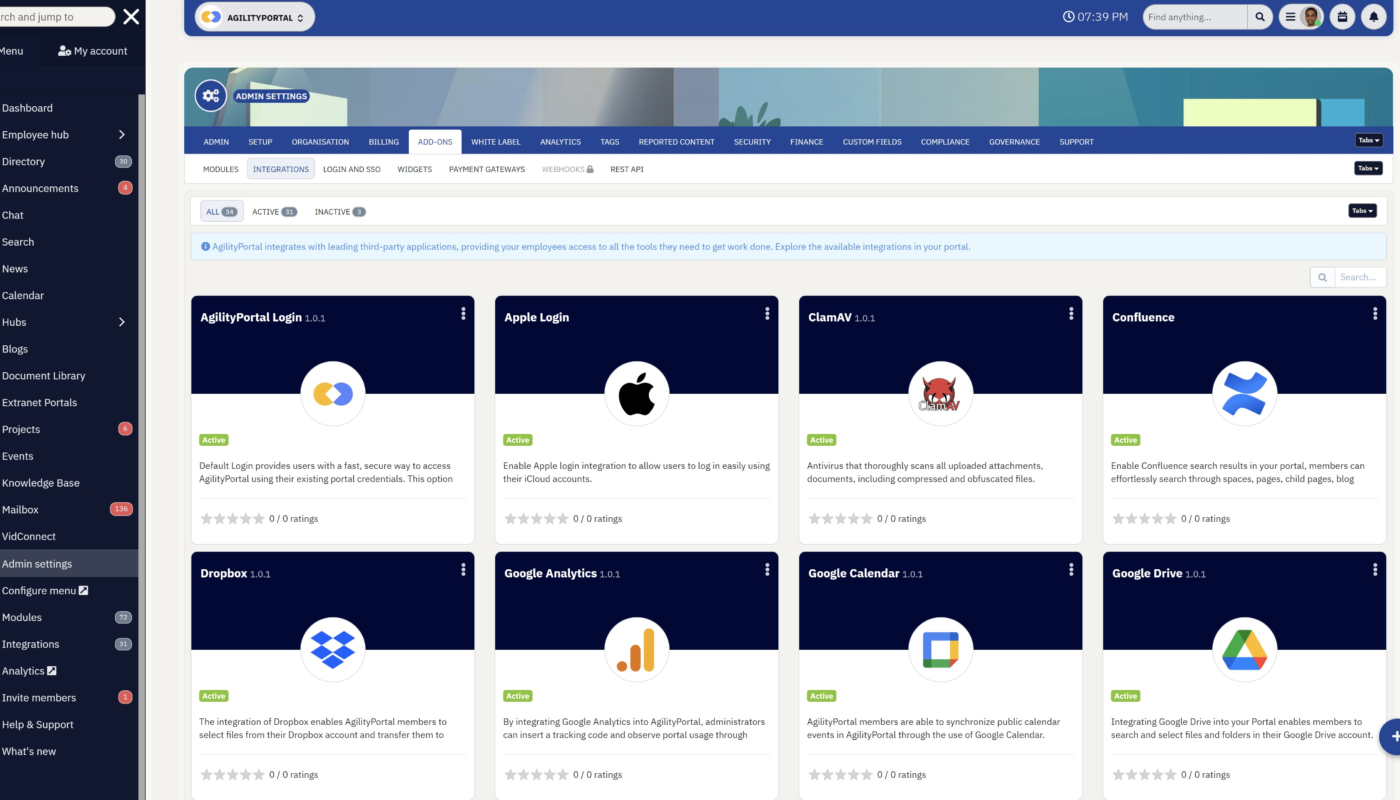Open the three-dot menu on Confluence card
Screen dimensions: 1400x800
1375,314
